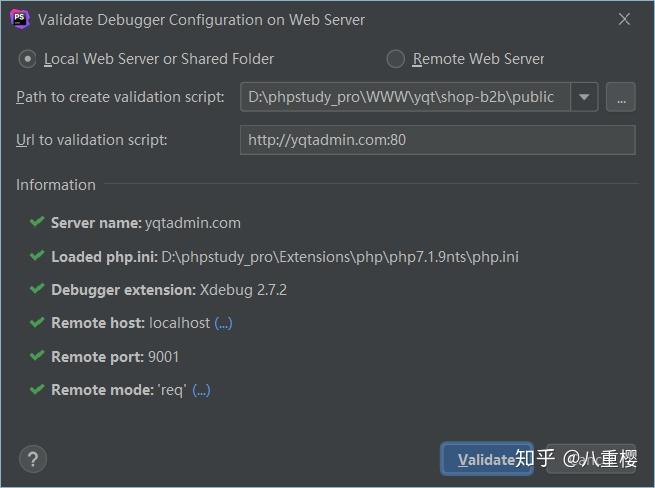Open the details link next to Remote mode
This screenshot has width=655, height=488.
(x=201, y=390)
